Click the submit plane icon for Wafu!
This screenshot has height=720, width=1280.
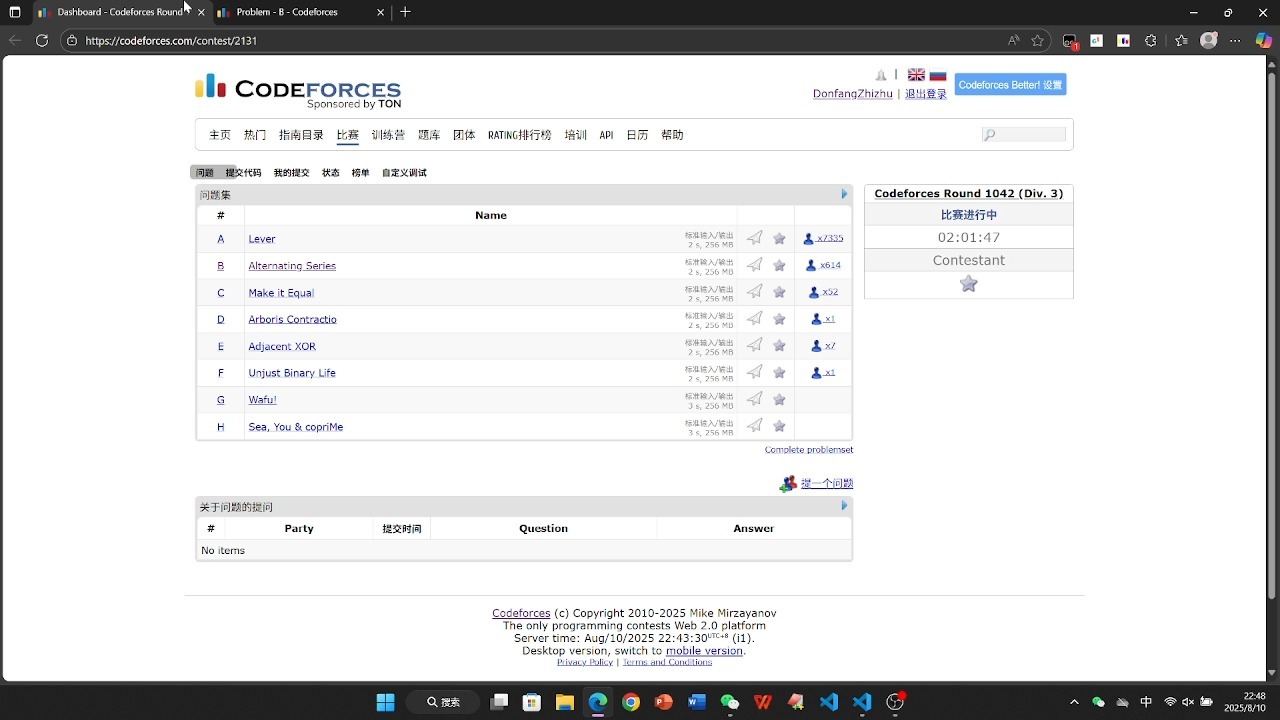tap(755, 399)
